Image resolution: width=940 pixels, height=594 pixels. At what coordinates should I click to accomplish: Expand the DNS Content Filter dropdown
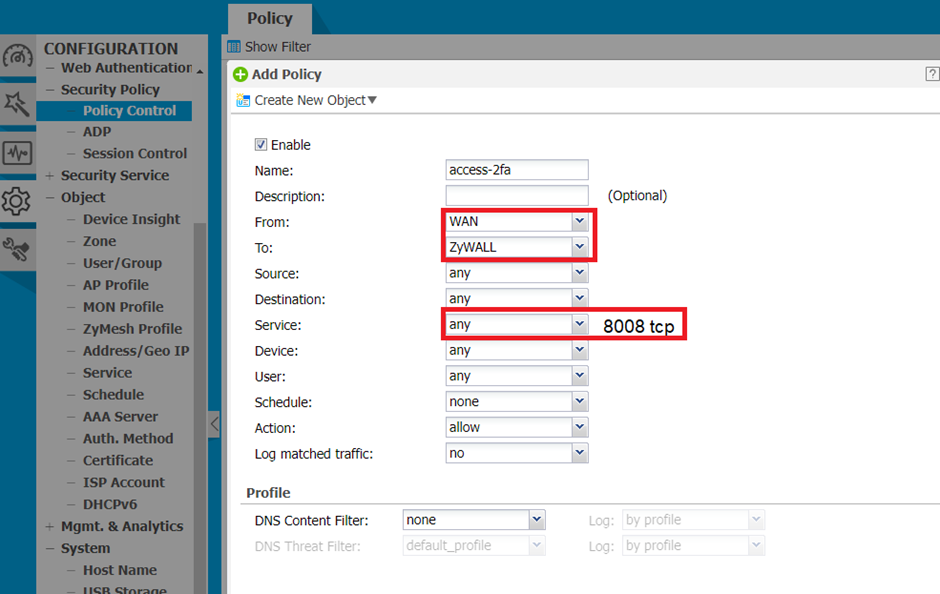[537, 520]
